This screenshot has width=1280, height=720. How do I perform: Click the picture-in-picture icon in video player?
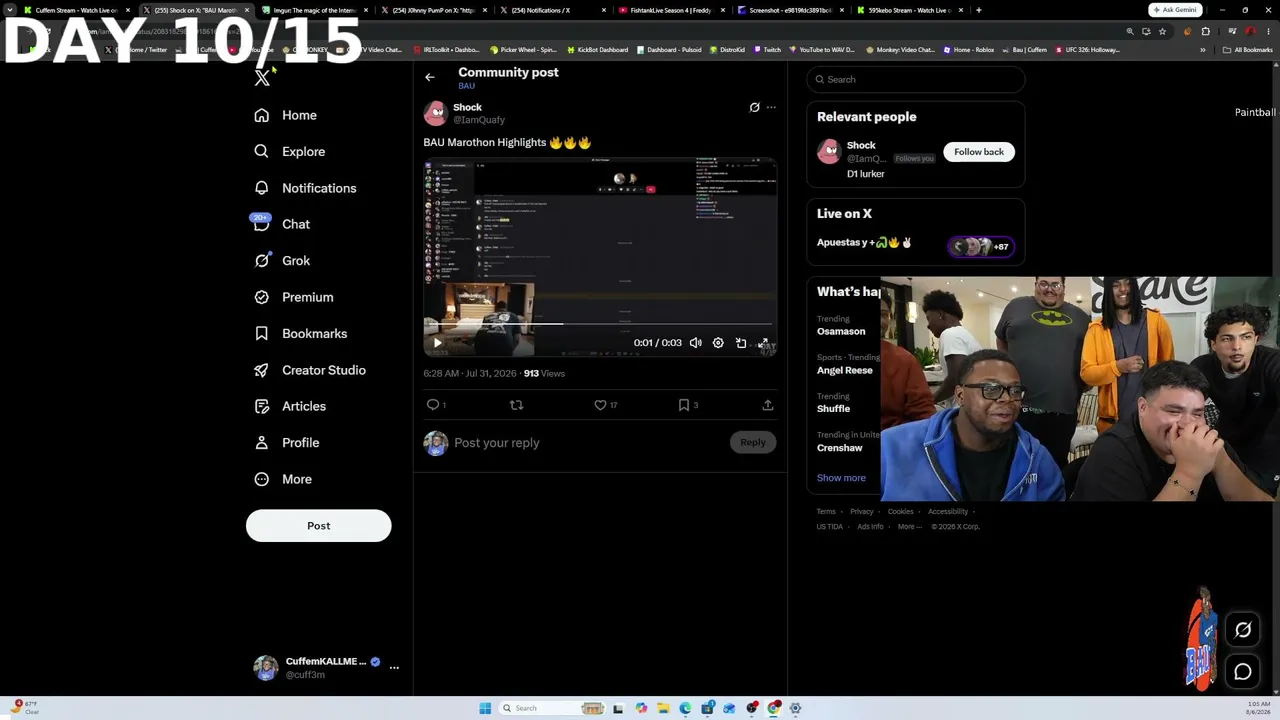pos(741,343)
